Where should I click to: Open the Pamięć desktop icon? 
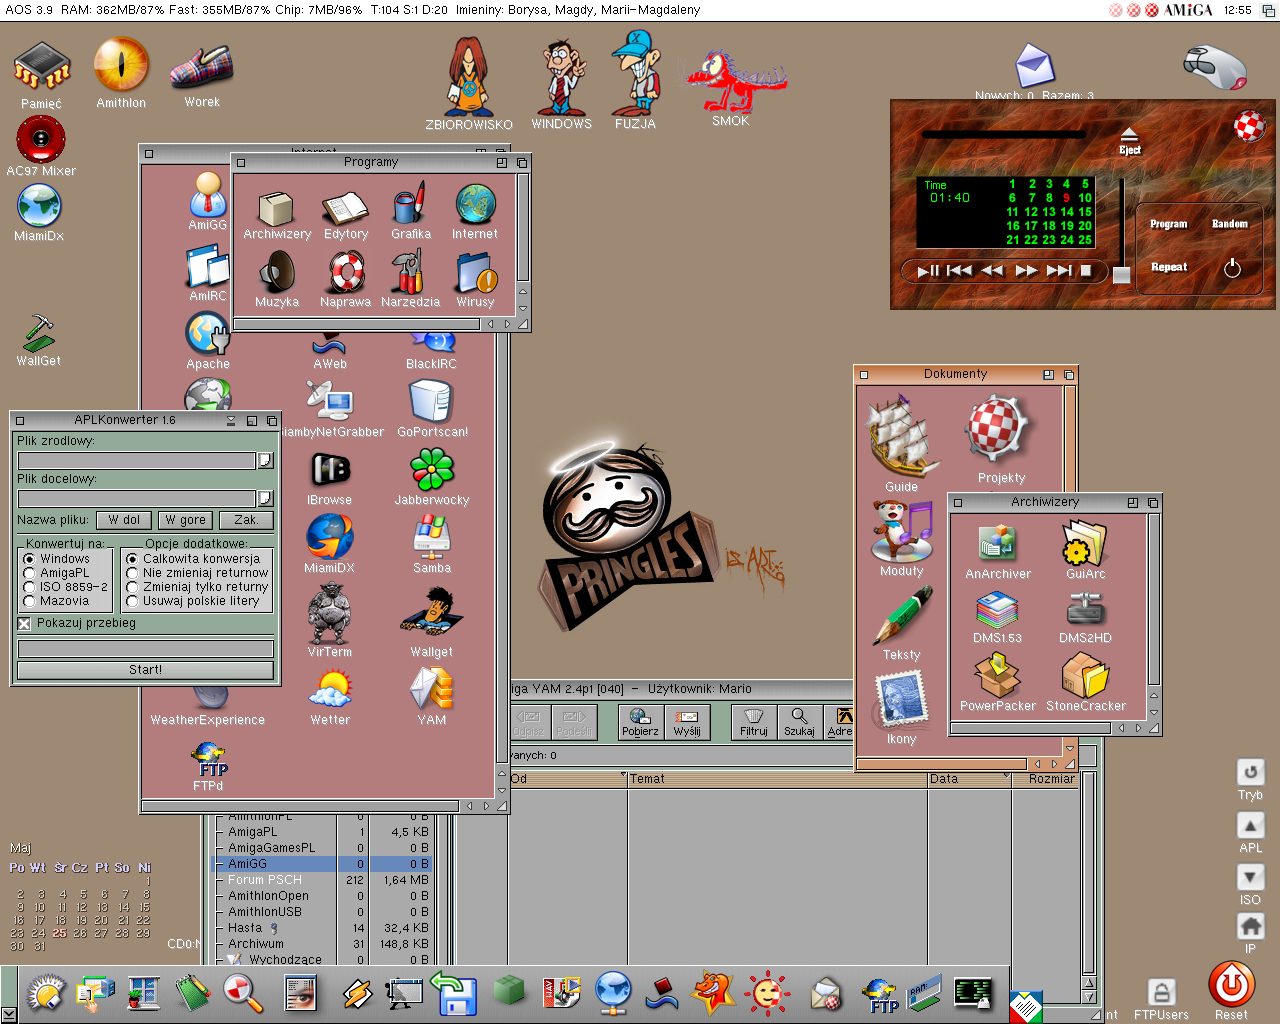41,66
